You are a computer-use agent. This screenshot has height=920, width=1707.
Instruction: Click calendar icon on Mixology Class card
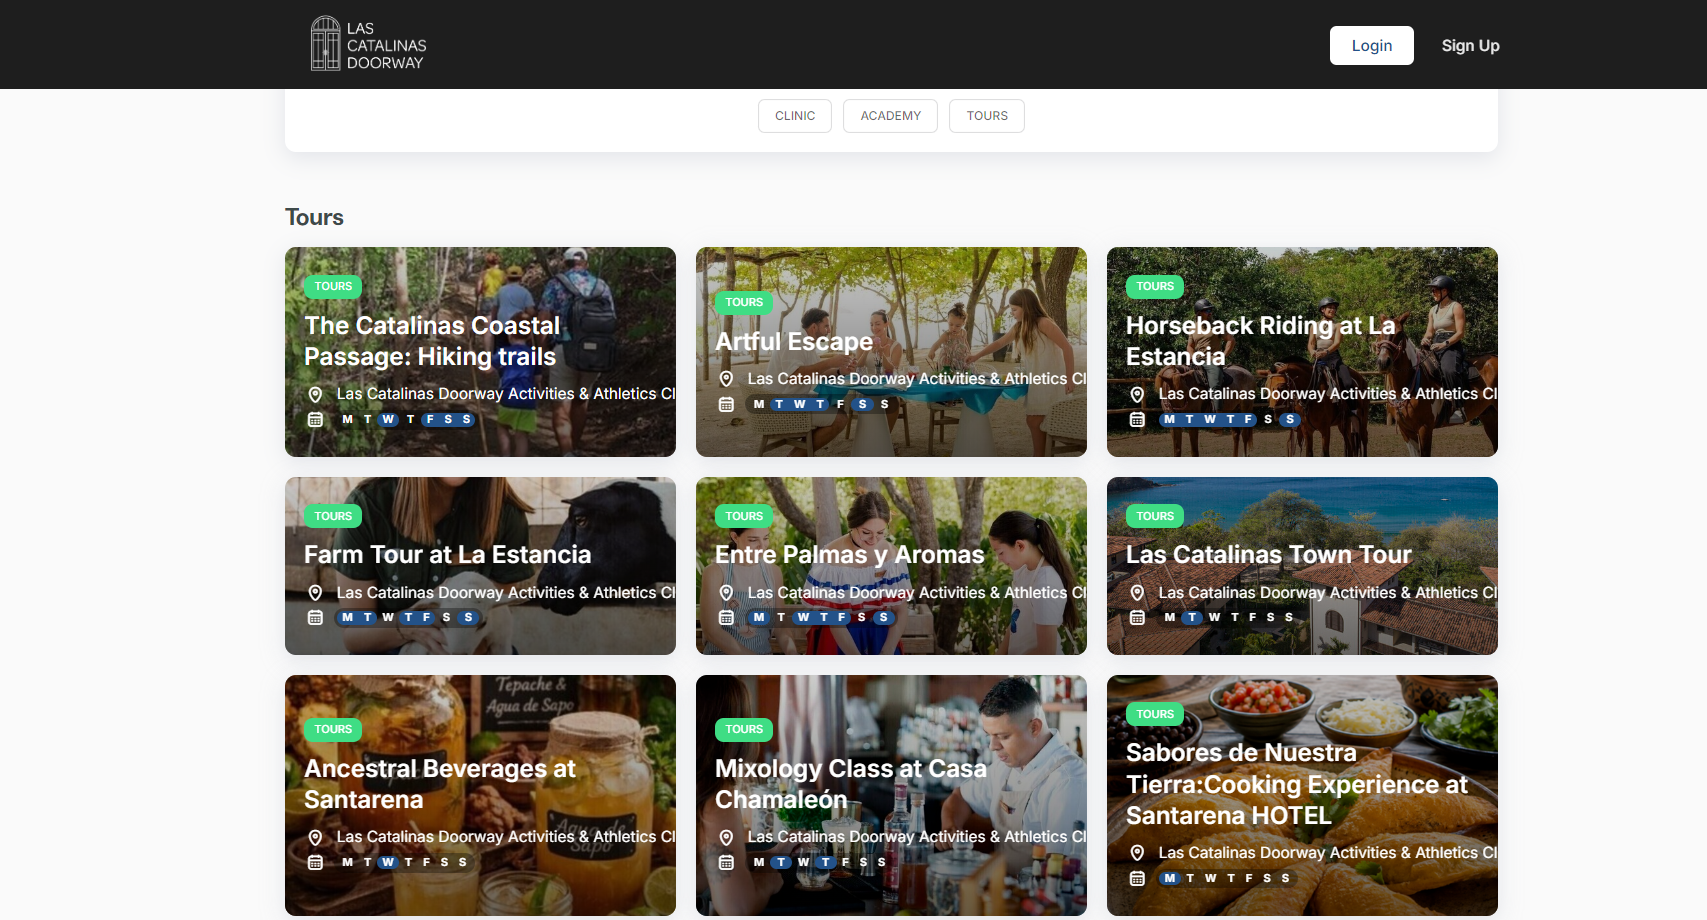point(727,862)
